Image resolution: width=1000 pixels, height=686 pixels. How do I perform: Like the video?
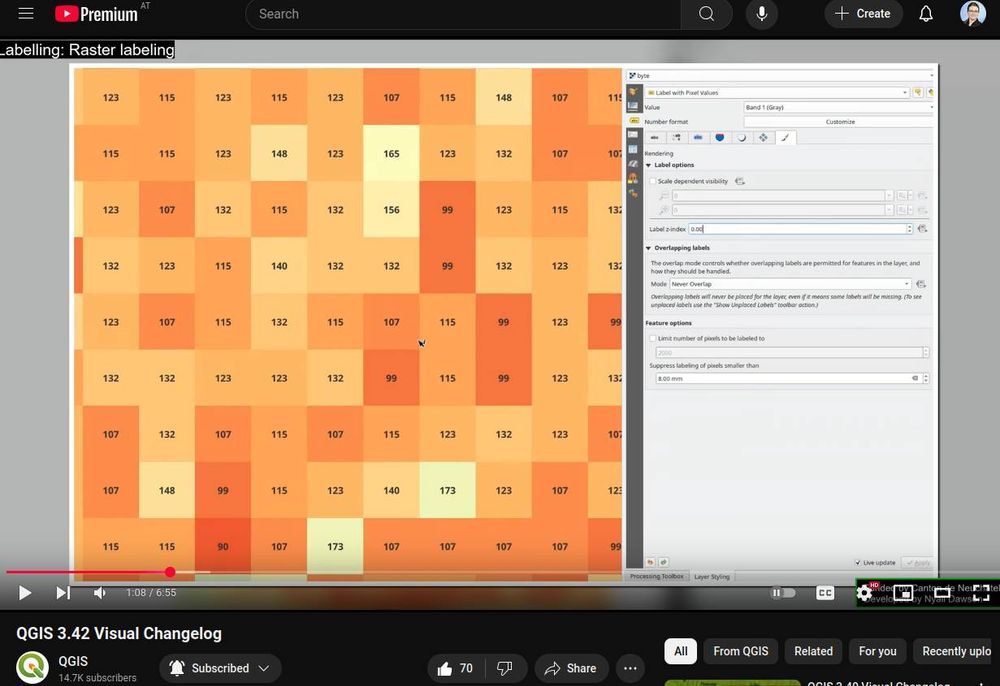pyautogui.click(x=455, y=668)
